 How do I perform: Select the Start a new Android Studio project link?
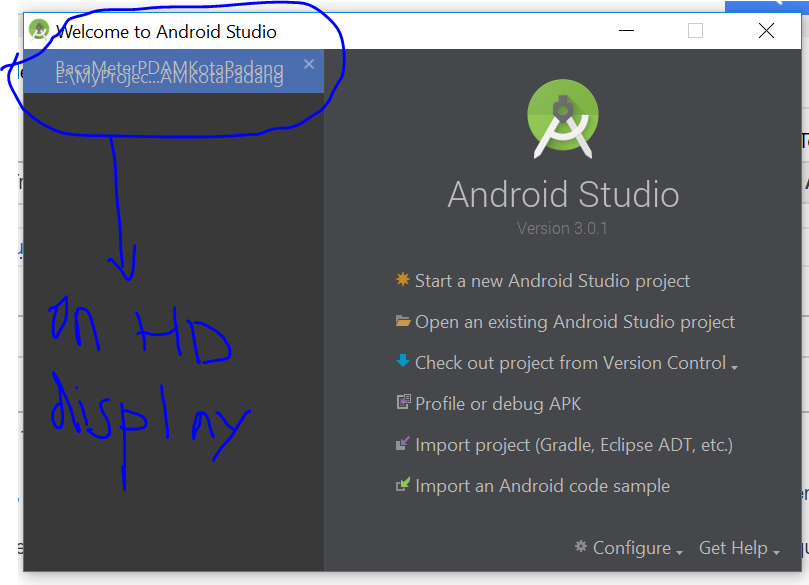click(x=552, y=281)
